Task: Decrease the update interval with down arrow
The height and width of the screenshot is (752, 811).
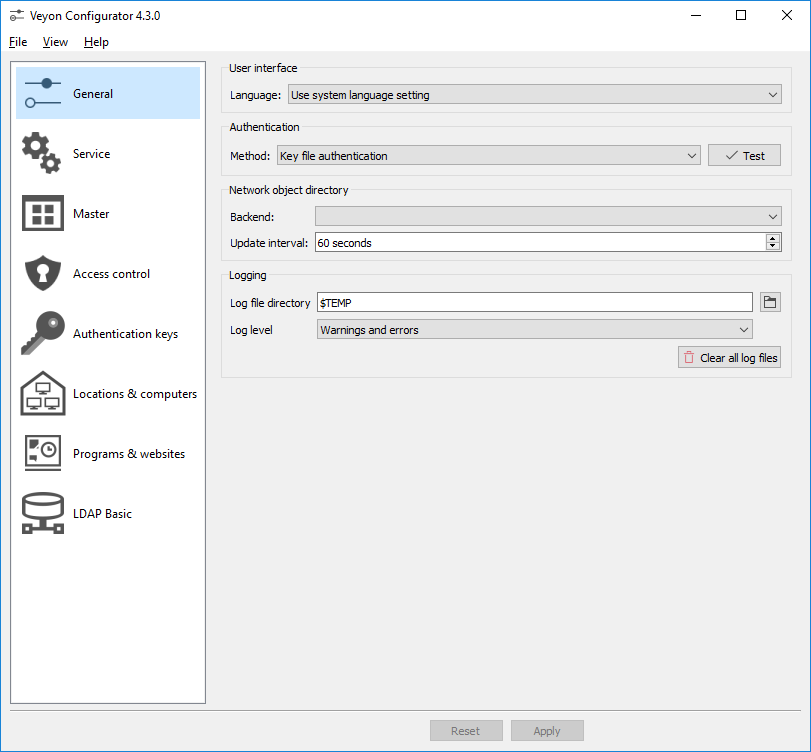Action: [773, 246]
